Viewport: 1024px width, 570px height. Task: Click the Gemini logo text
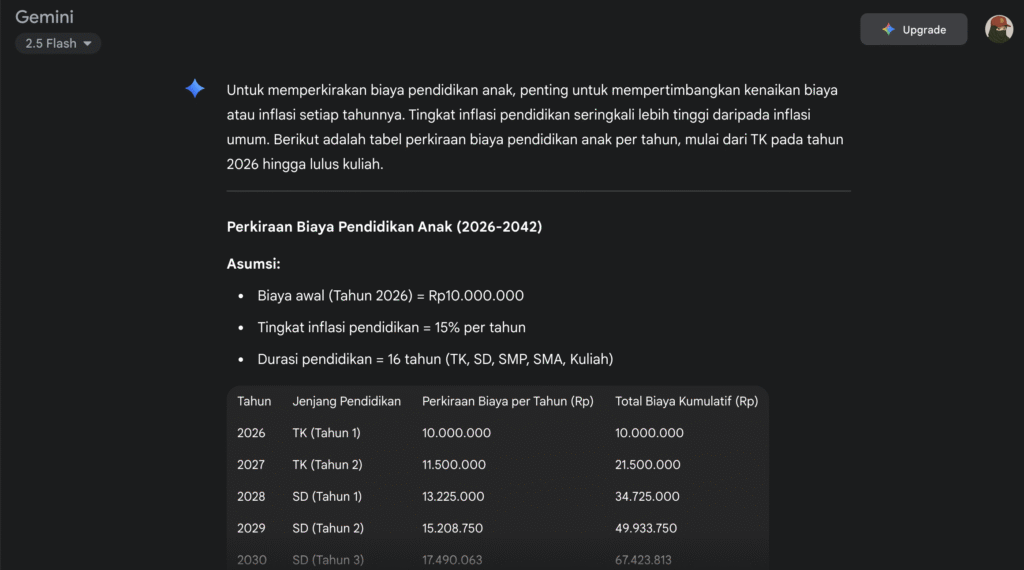point(44,17)
